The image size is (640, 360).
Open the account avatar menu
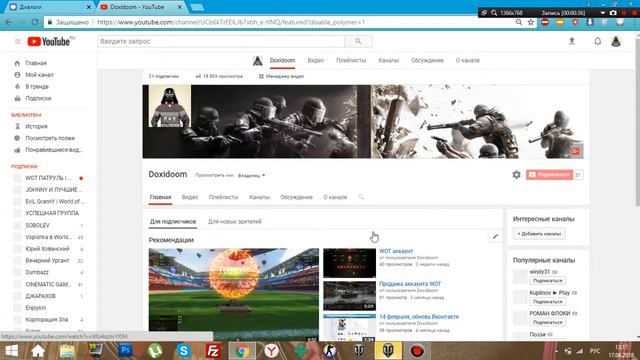(616, 41)
